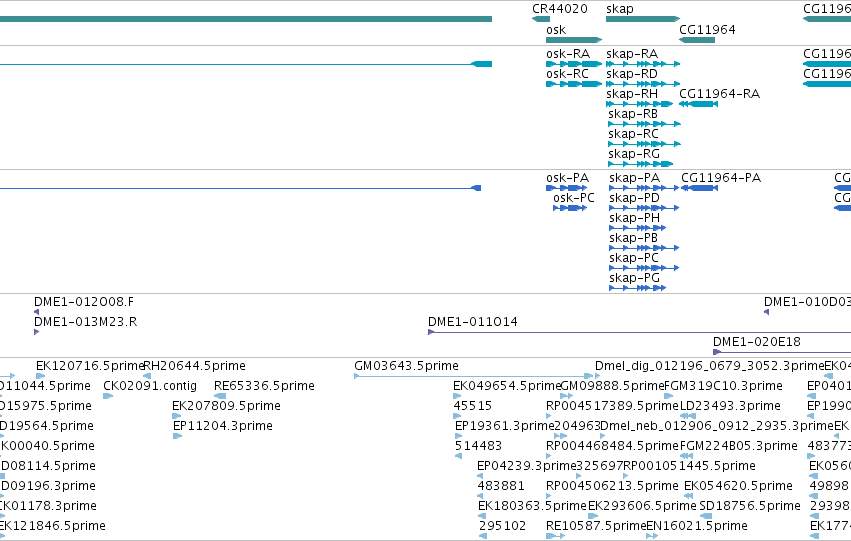This screenshot has height=541, width=851.
Task: Click the osk-RC transcript glyph
Action: (x=574, y=84)
